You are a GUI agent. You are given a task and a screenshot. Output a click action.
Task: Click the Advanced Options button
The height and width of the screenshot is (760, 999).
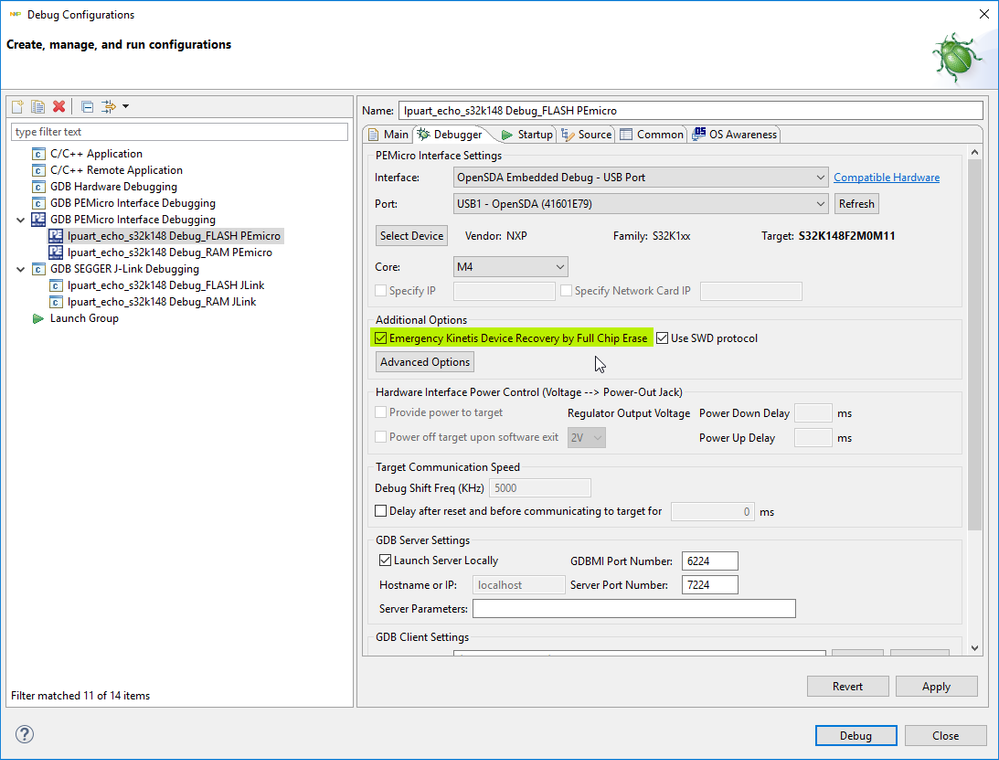click(425, 362)
